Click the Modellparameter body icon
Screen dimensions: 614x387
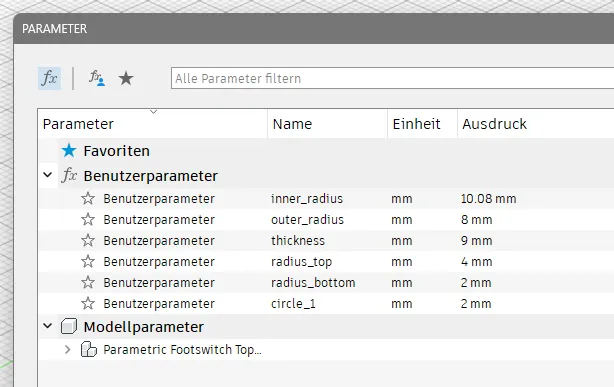coord(69,326)
